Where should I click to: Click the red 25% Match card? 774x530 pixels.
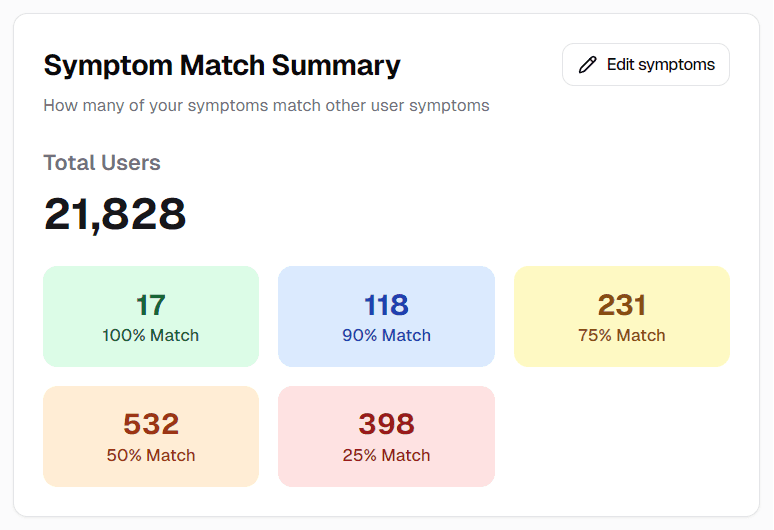[387, 436]
